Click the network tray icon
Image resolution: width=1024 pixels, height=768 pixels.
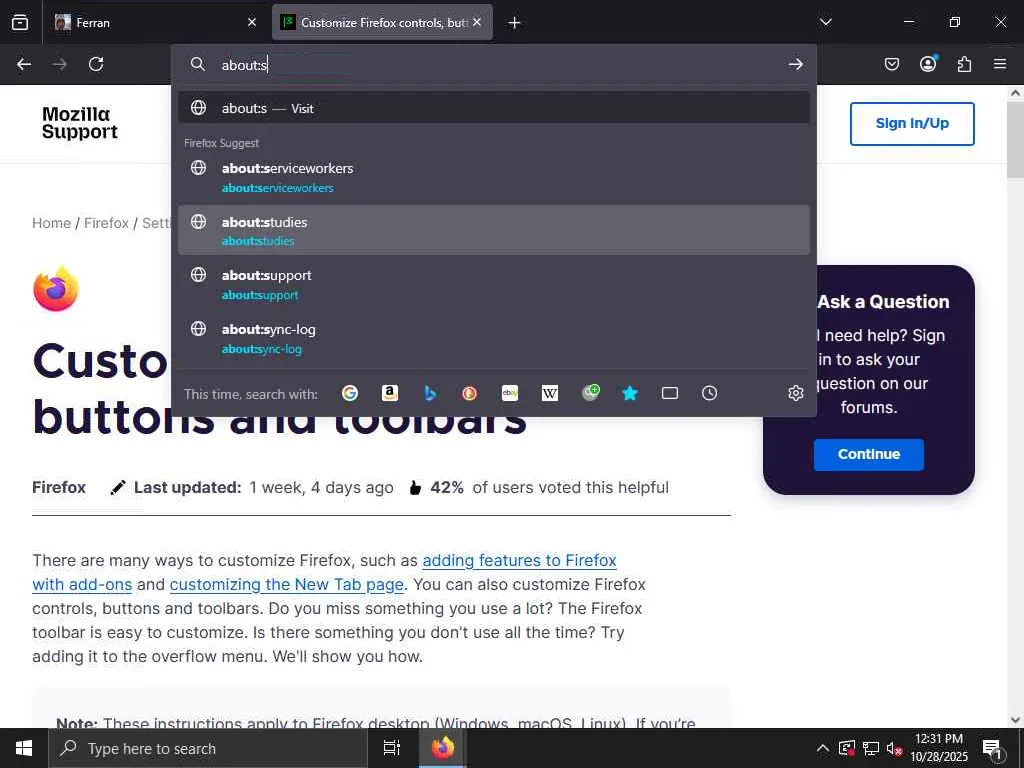[871, 748]
